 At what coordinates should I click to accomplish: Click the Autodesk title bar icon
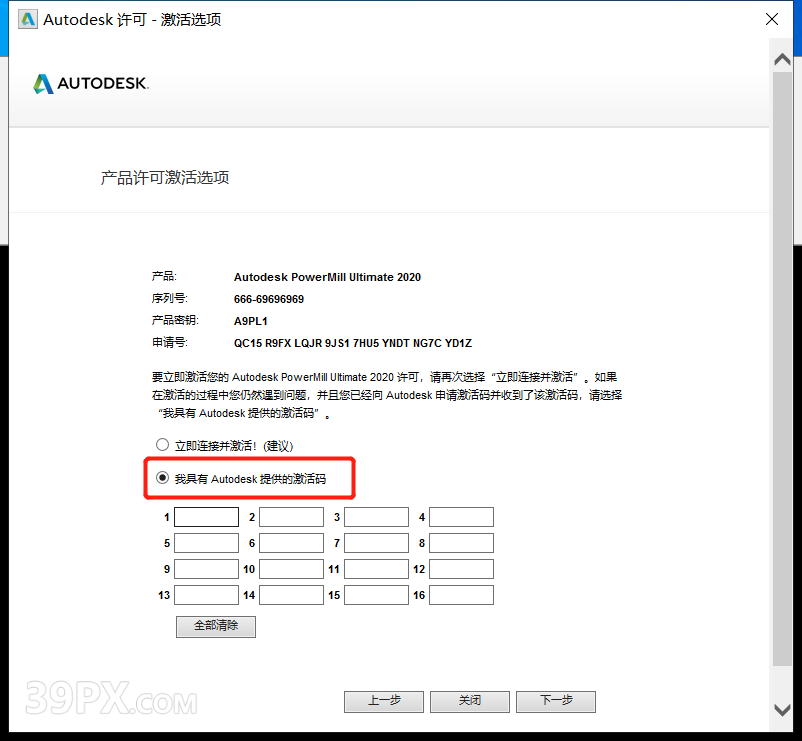pyautogui.click(x=28, y=19)
